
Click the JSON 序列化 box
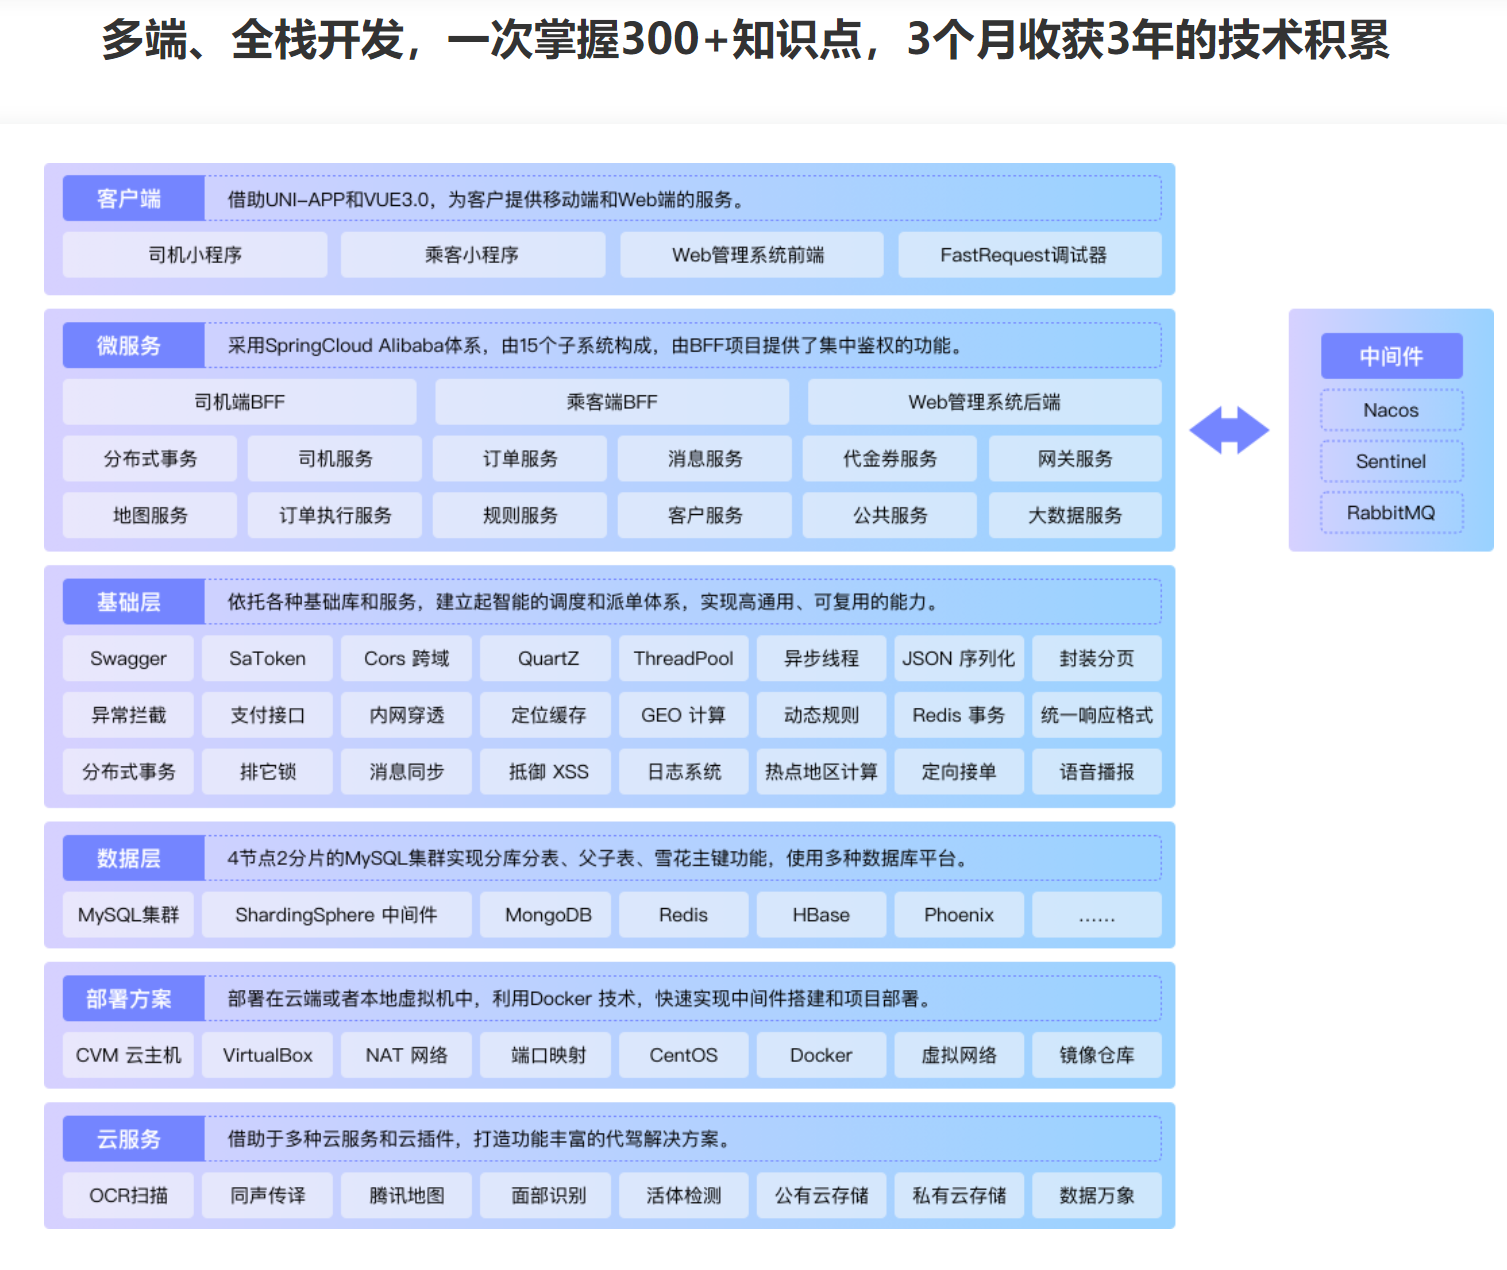coord(959,658)
